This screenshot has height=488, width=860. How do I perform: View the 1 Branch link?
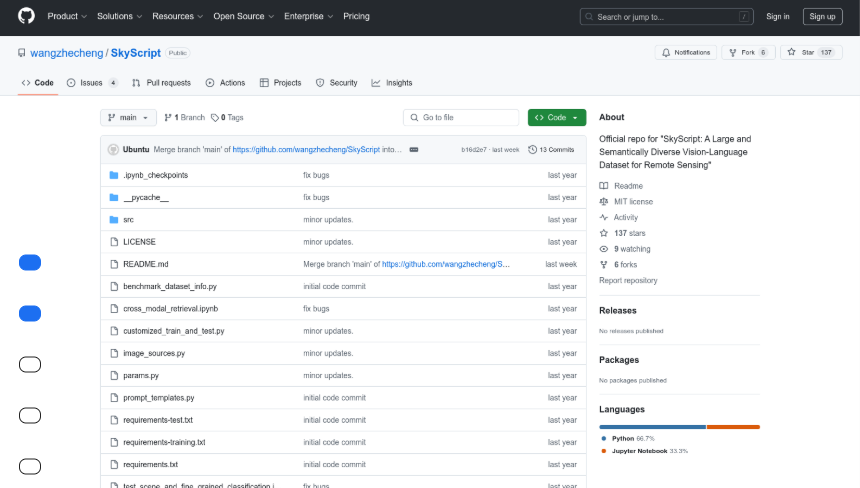point(184,117)
